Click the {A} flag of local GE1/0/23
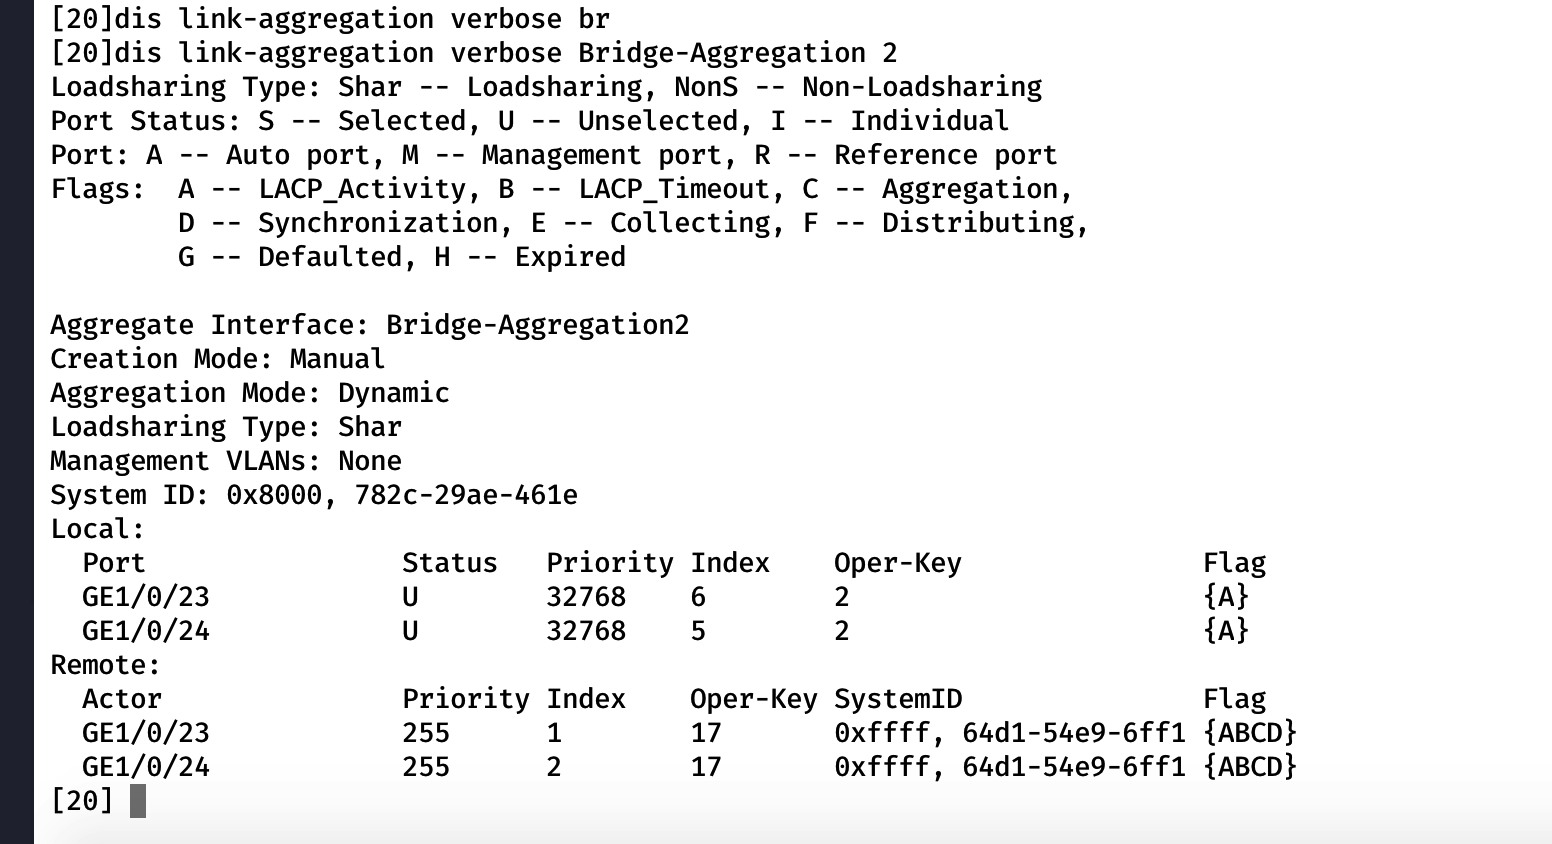1552x844 pixels. point(1226,597)
